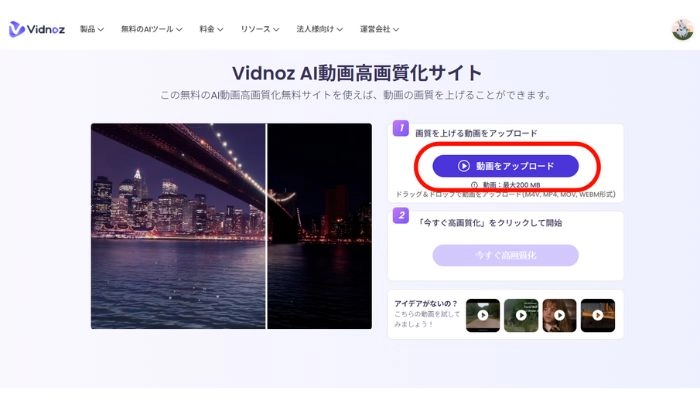Click the 「今すぐ高画質化」をクリックして開始 text
This screenshot has height=400, width=700.
[x=489, y=223]
